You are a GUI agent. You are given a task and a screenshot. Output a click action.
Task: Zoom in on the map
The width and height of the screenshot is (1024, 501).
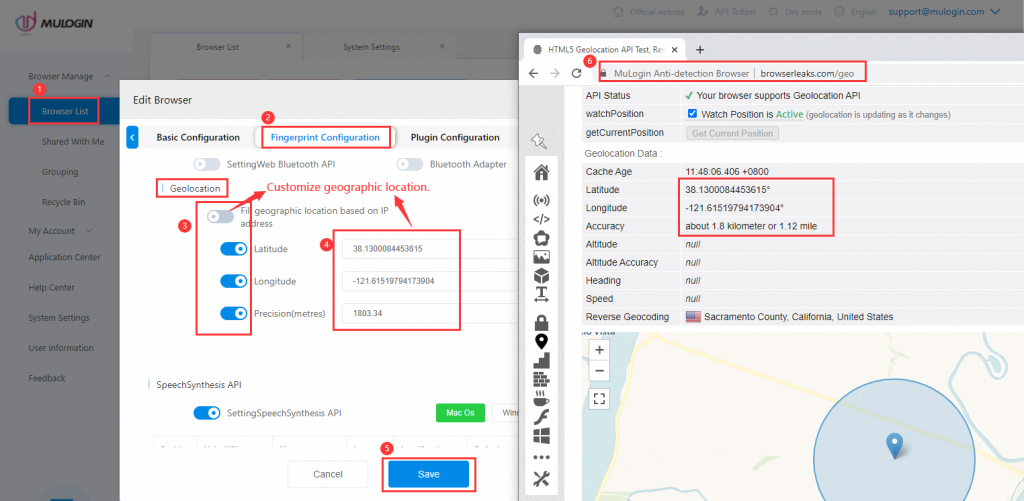pos(600,349)
